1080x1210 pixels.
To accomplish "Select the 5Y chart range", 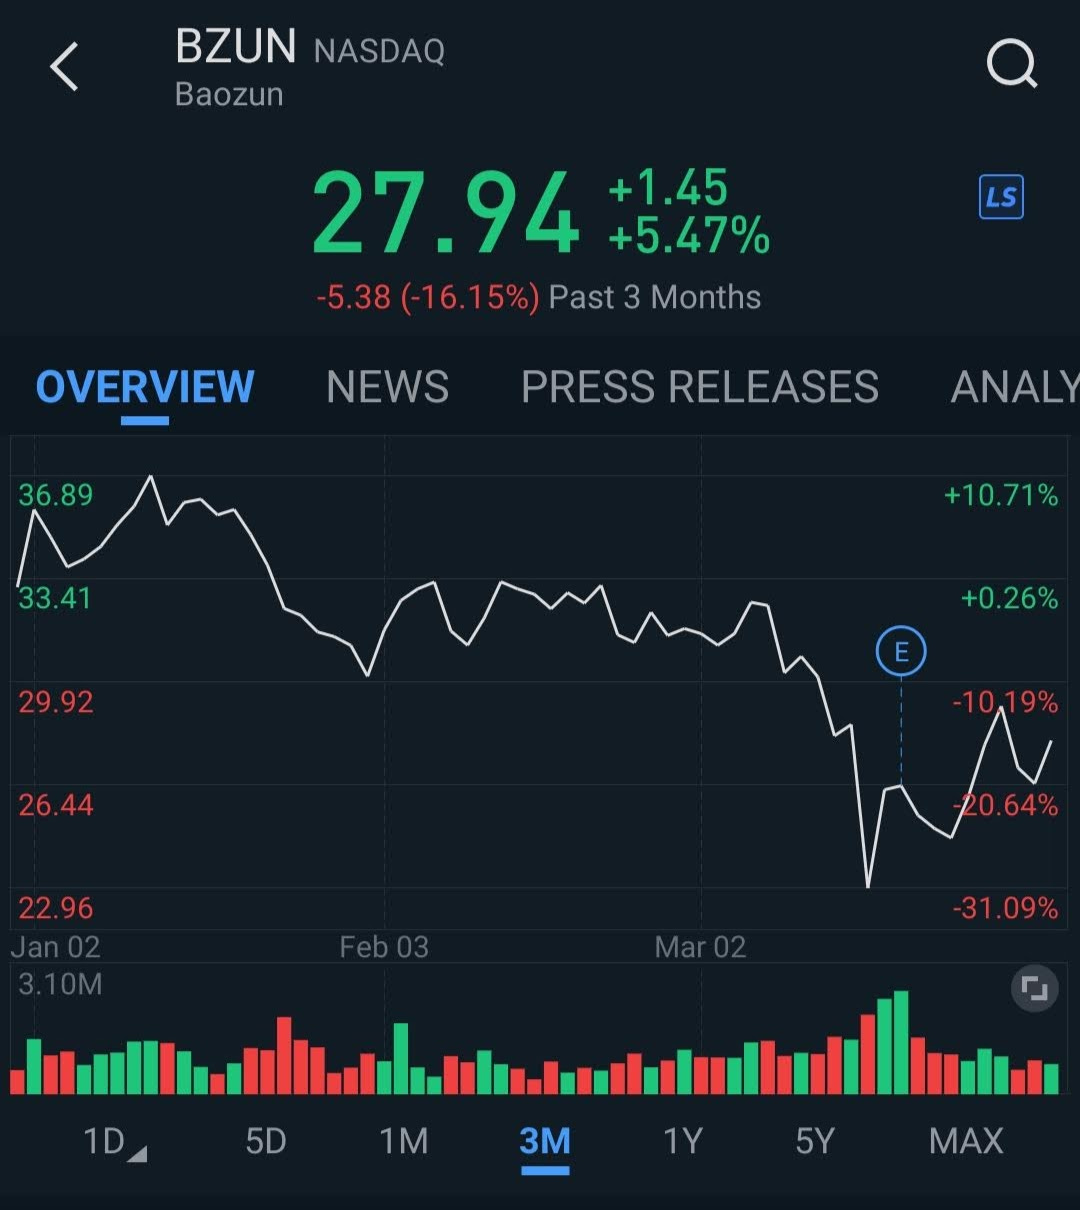I will click(815, 1141).
